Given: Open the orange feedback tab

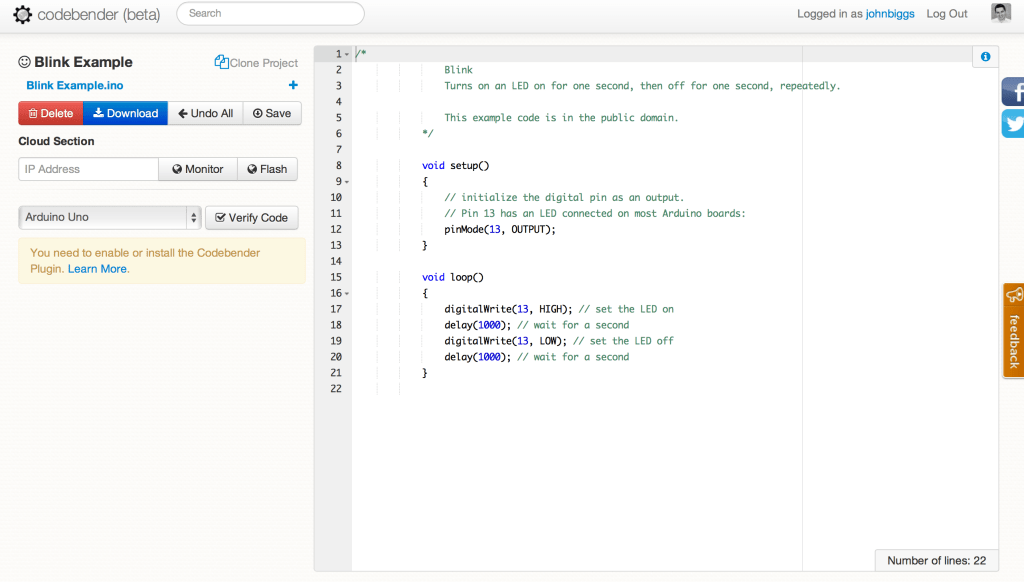Looking at the screenshot, I should point(1013,330).
